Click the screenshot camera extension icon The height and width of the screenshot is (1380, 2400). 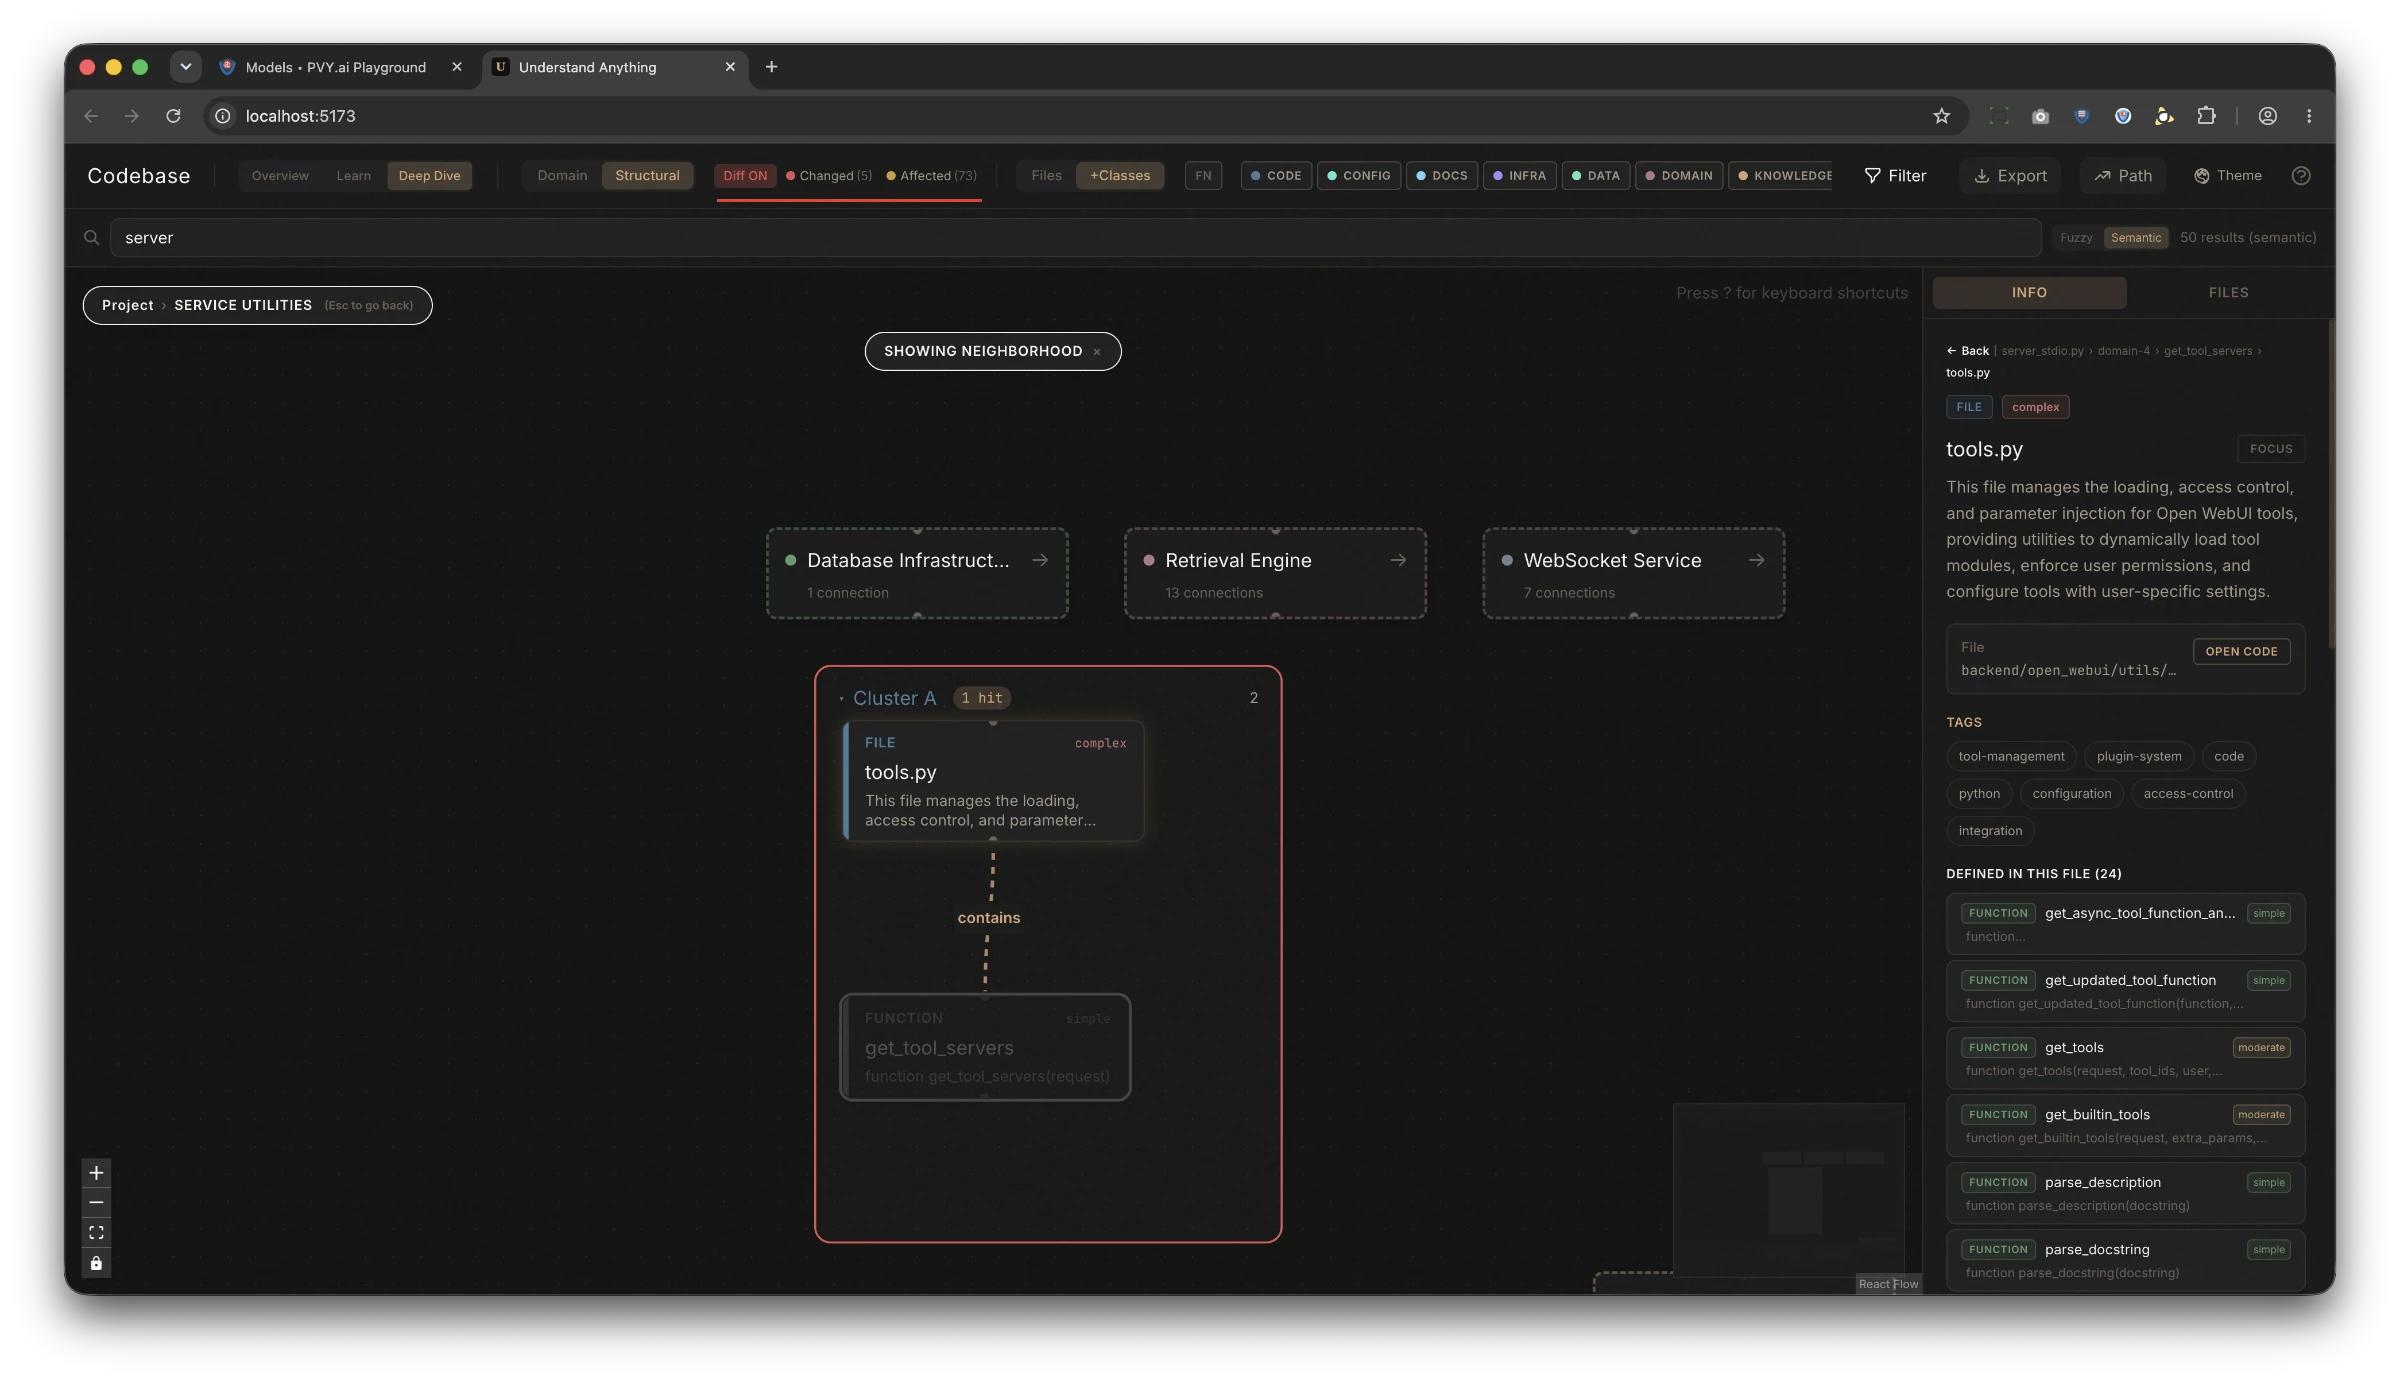click(x=2040, y=116)
